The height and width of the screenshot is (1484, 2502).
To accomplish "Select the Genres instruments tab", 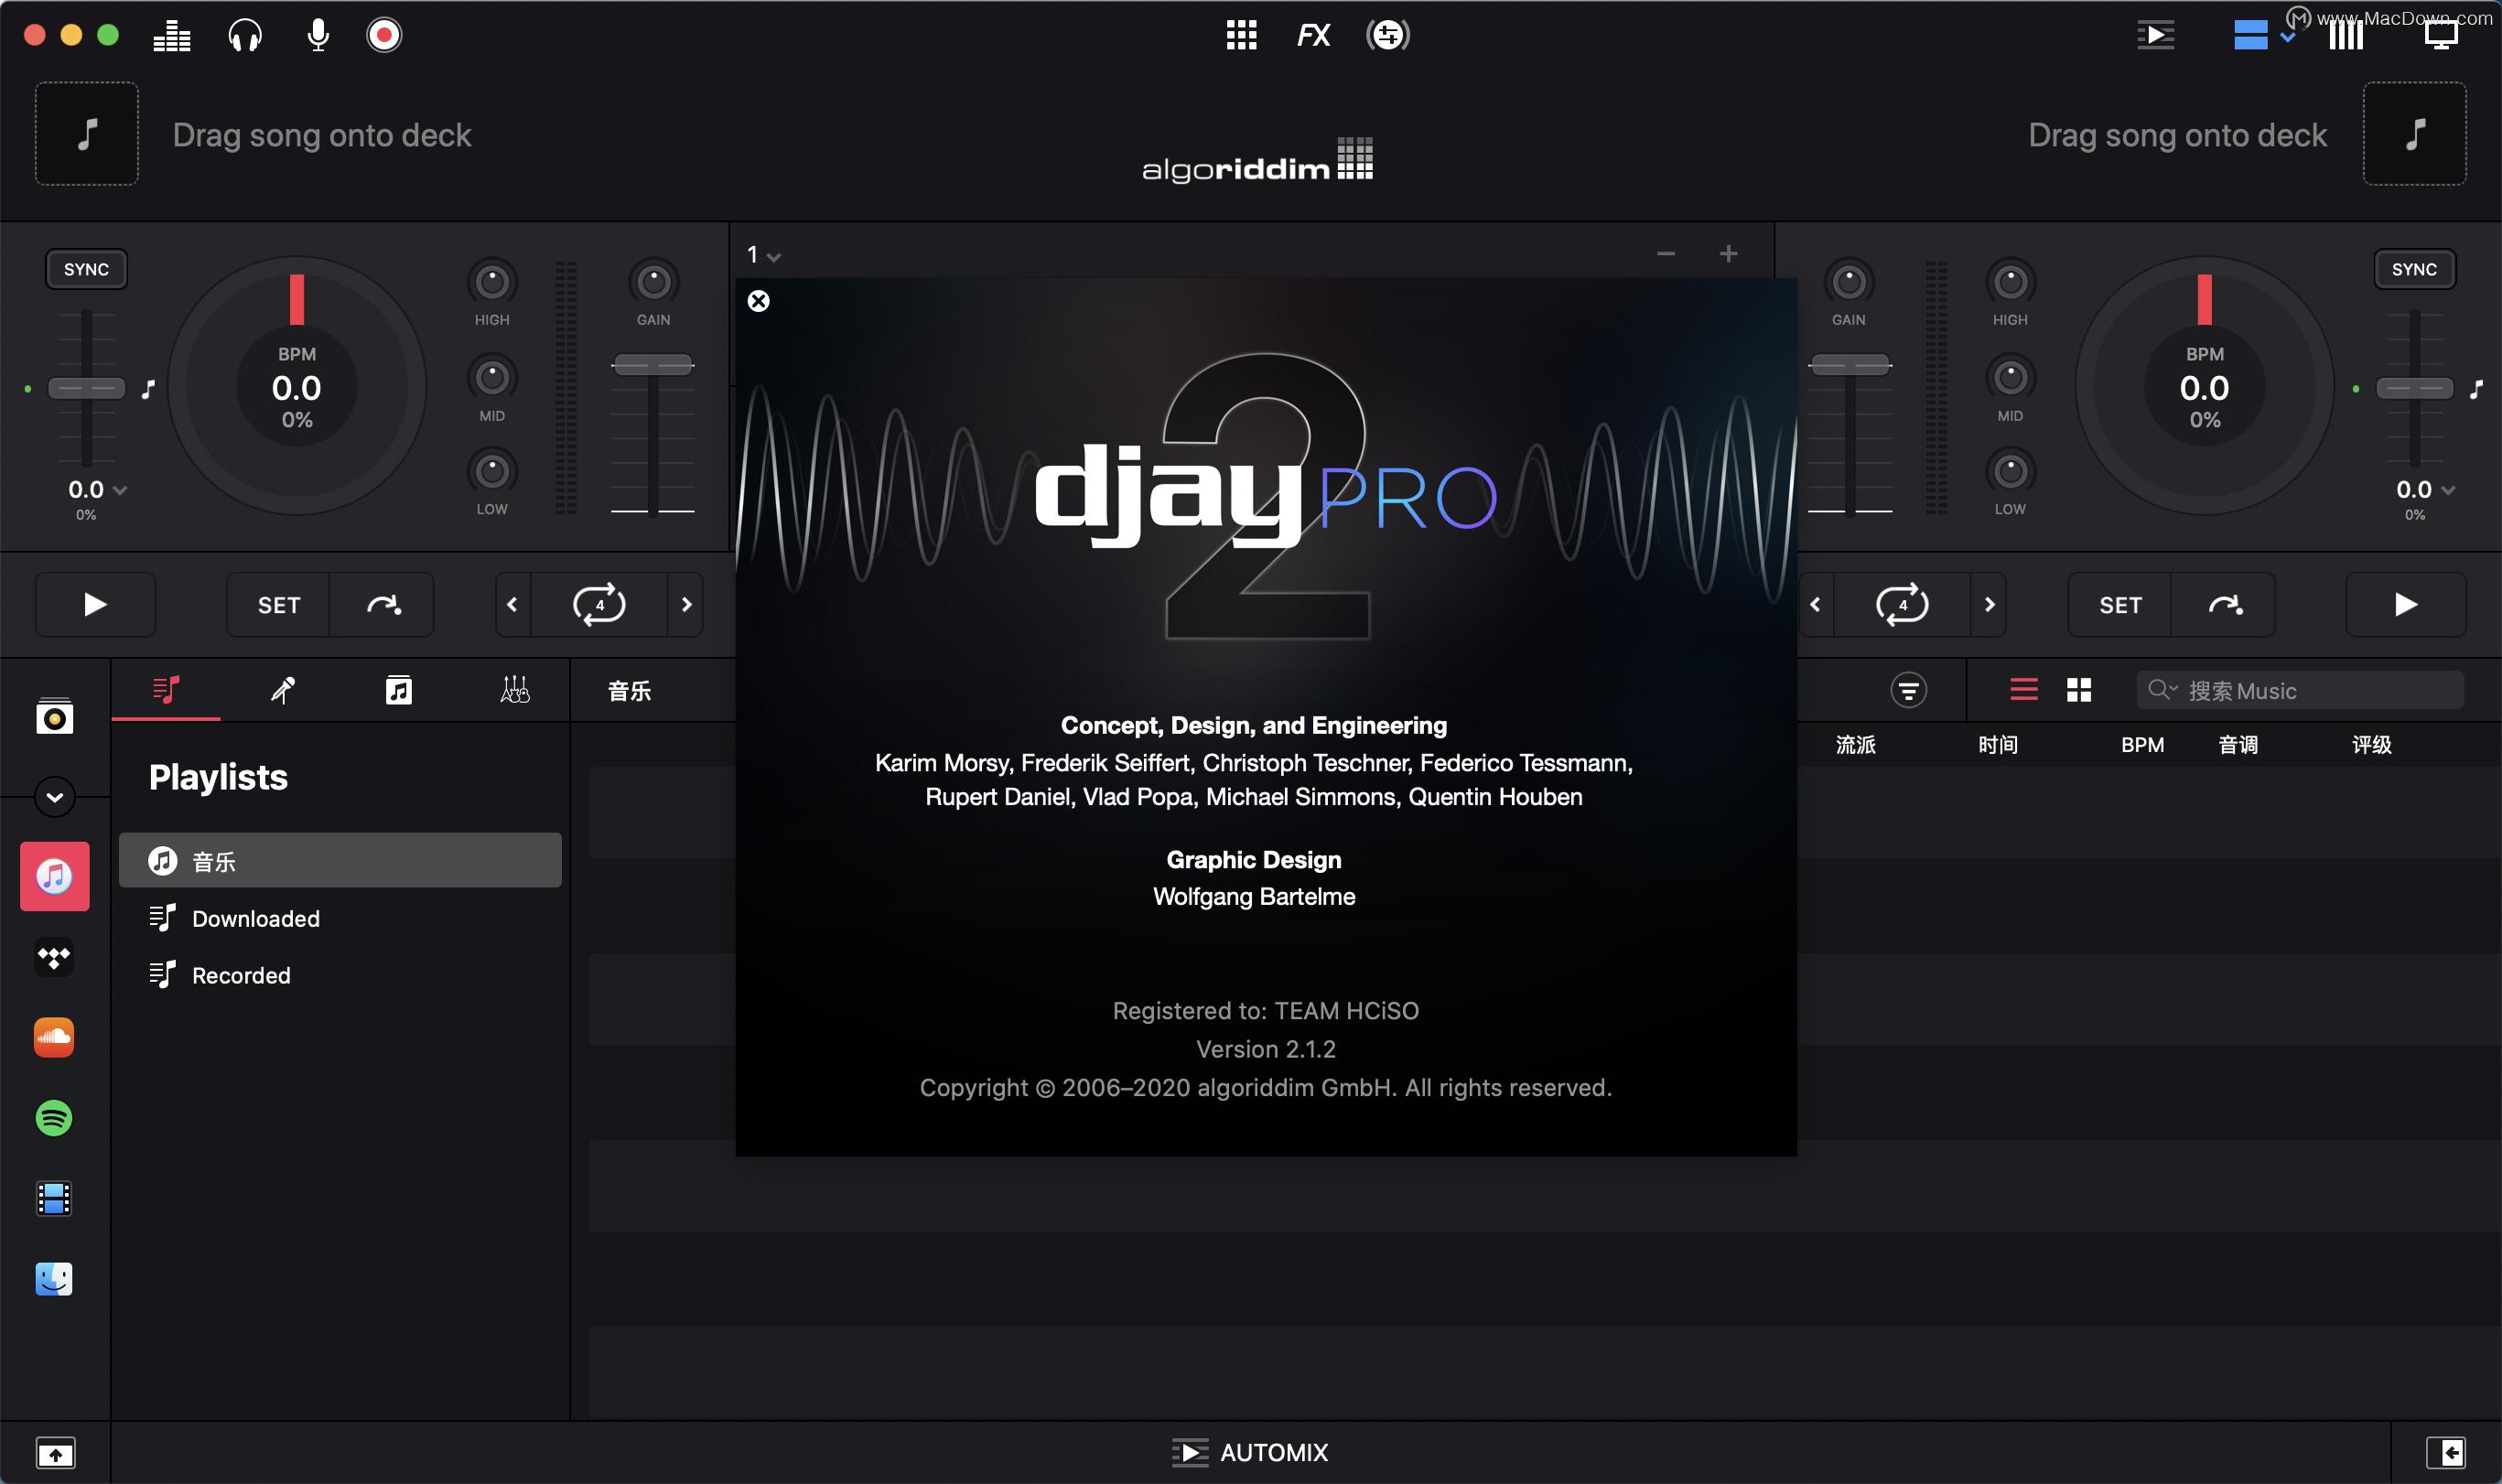I will point(514,689).
